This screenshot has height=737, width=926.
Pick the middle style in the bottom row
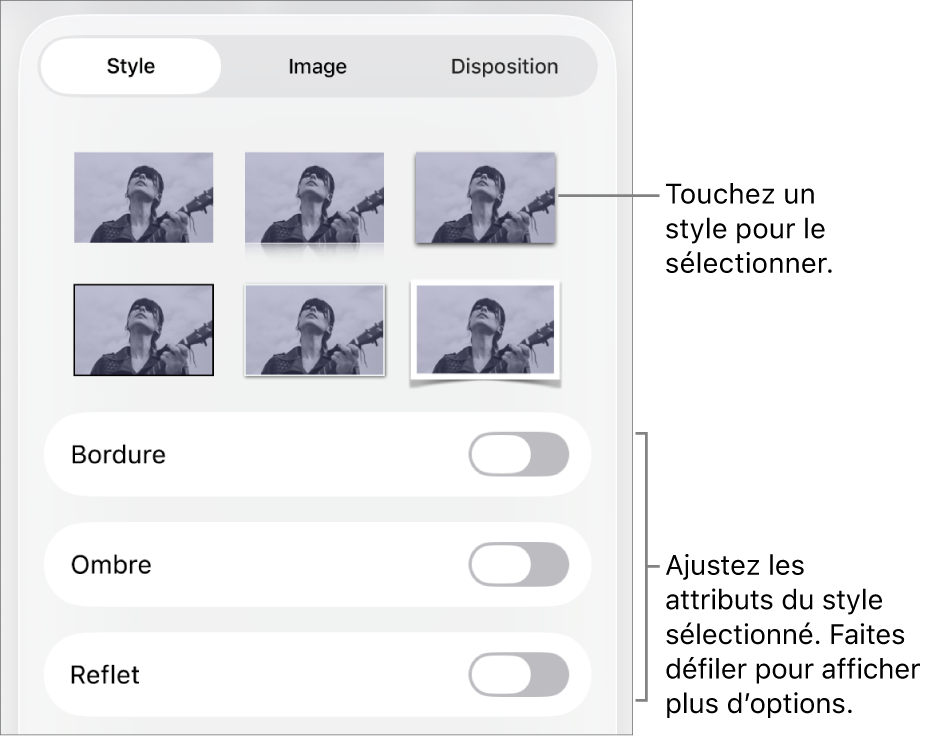[314, 330]
